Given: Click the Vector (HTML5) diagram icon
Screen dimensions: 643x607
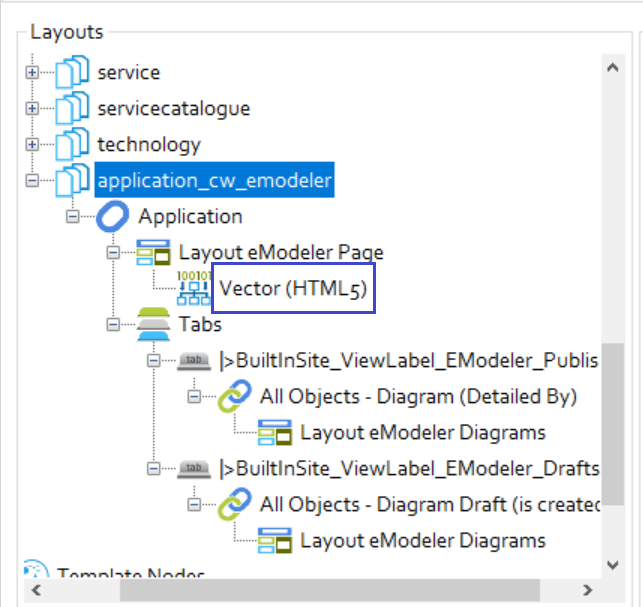Looking at the screenshot, I should click(x=193, y=289).
